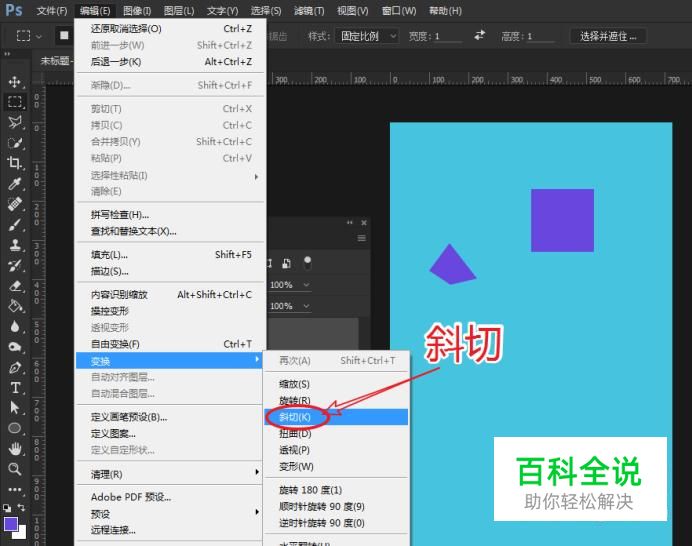Open the 图层(L) menu
The image size is (692, 546).
click(x=179, y=11)
